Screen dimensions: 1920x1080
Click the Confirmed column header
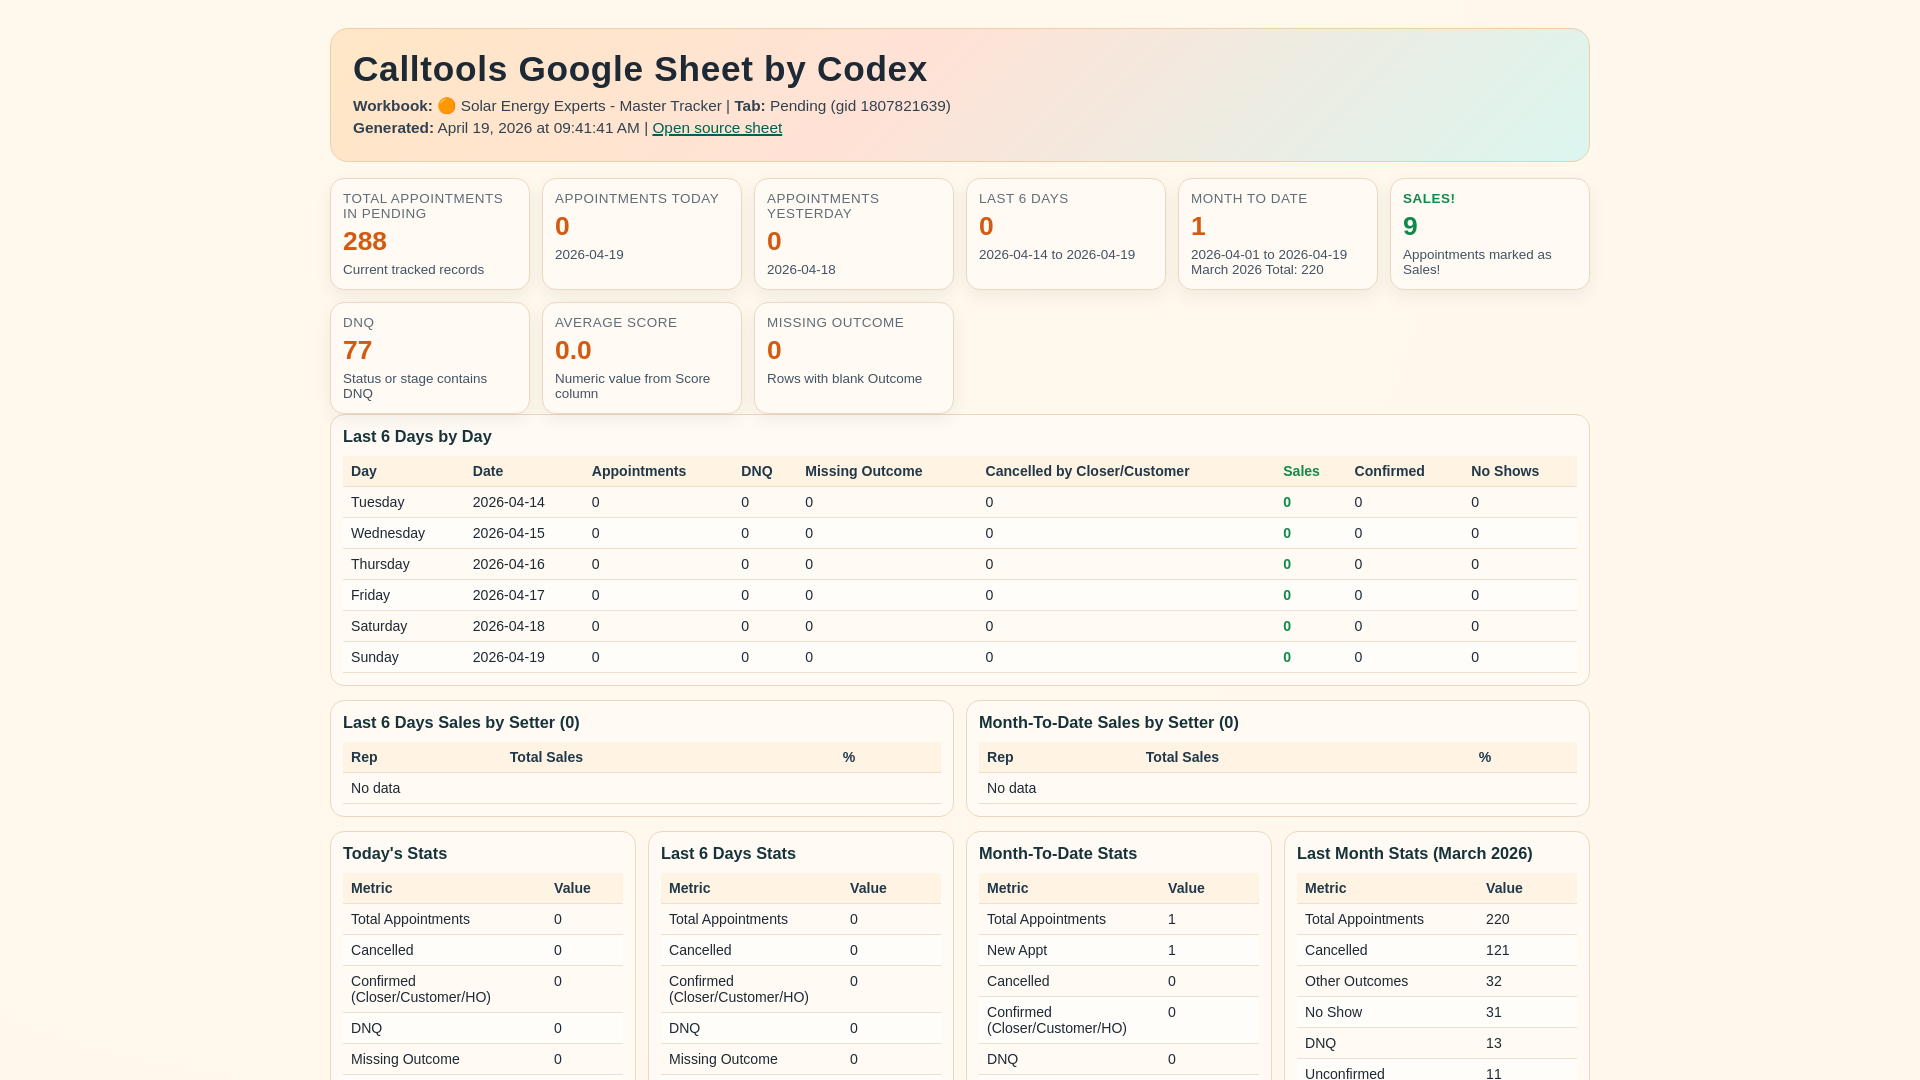point(1389,471)
